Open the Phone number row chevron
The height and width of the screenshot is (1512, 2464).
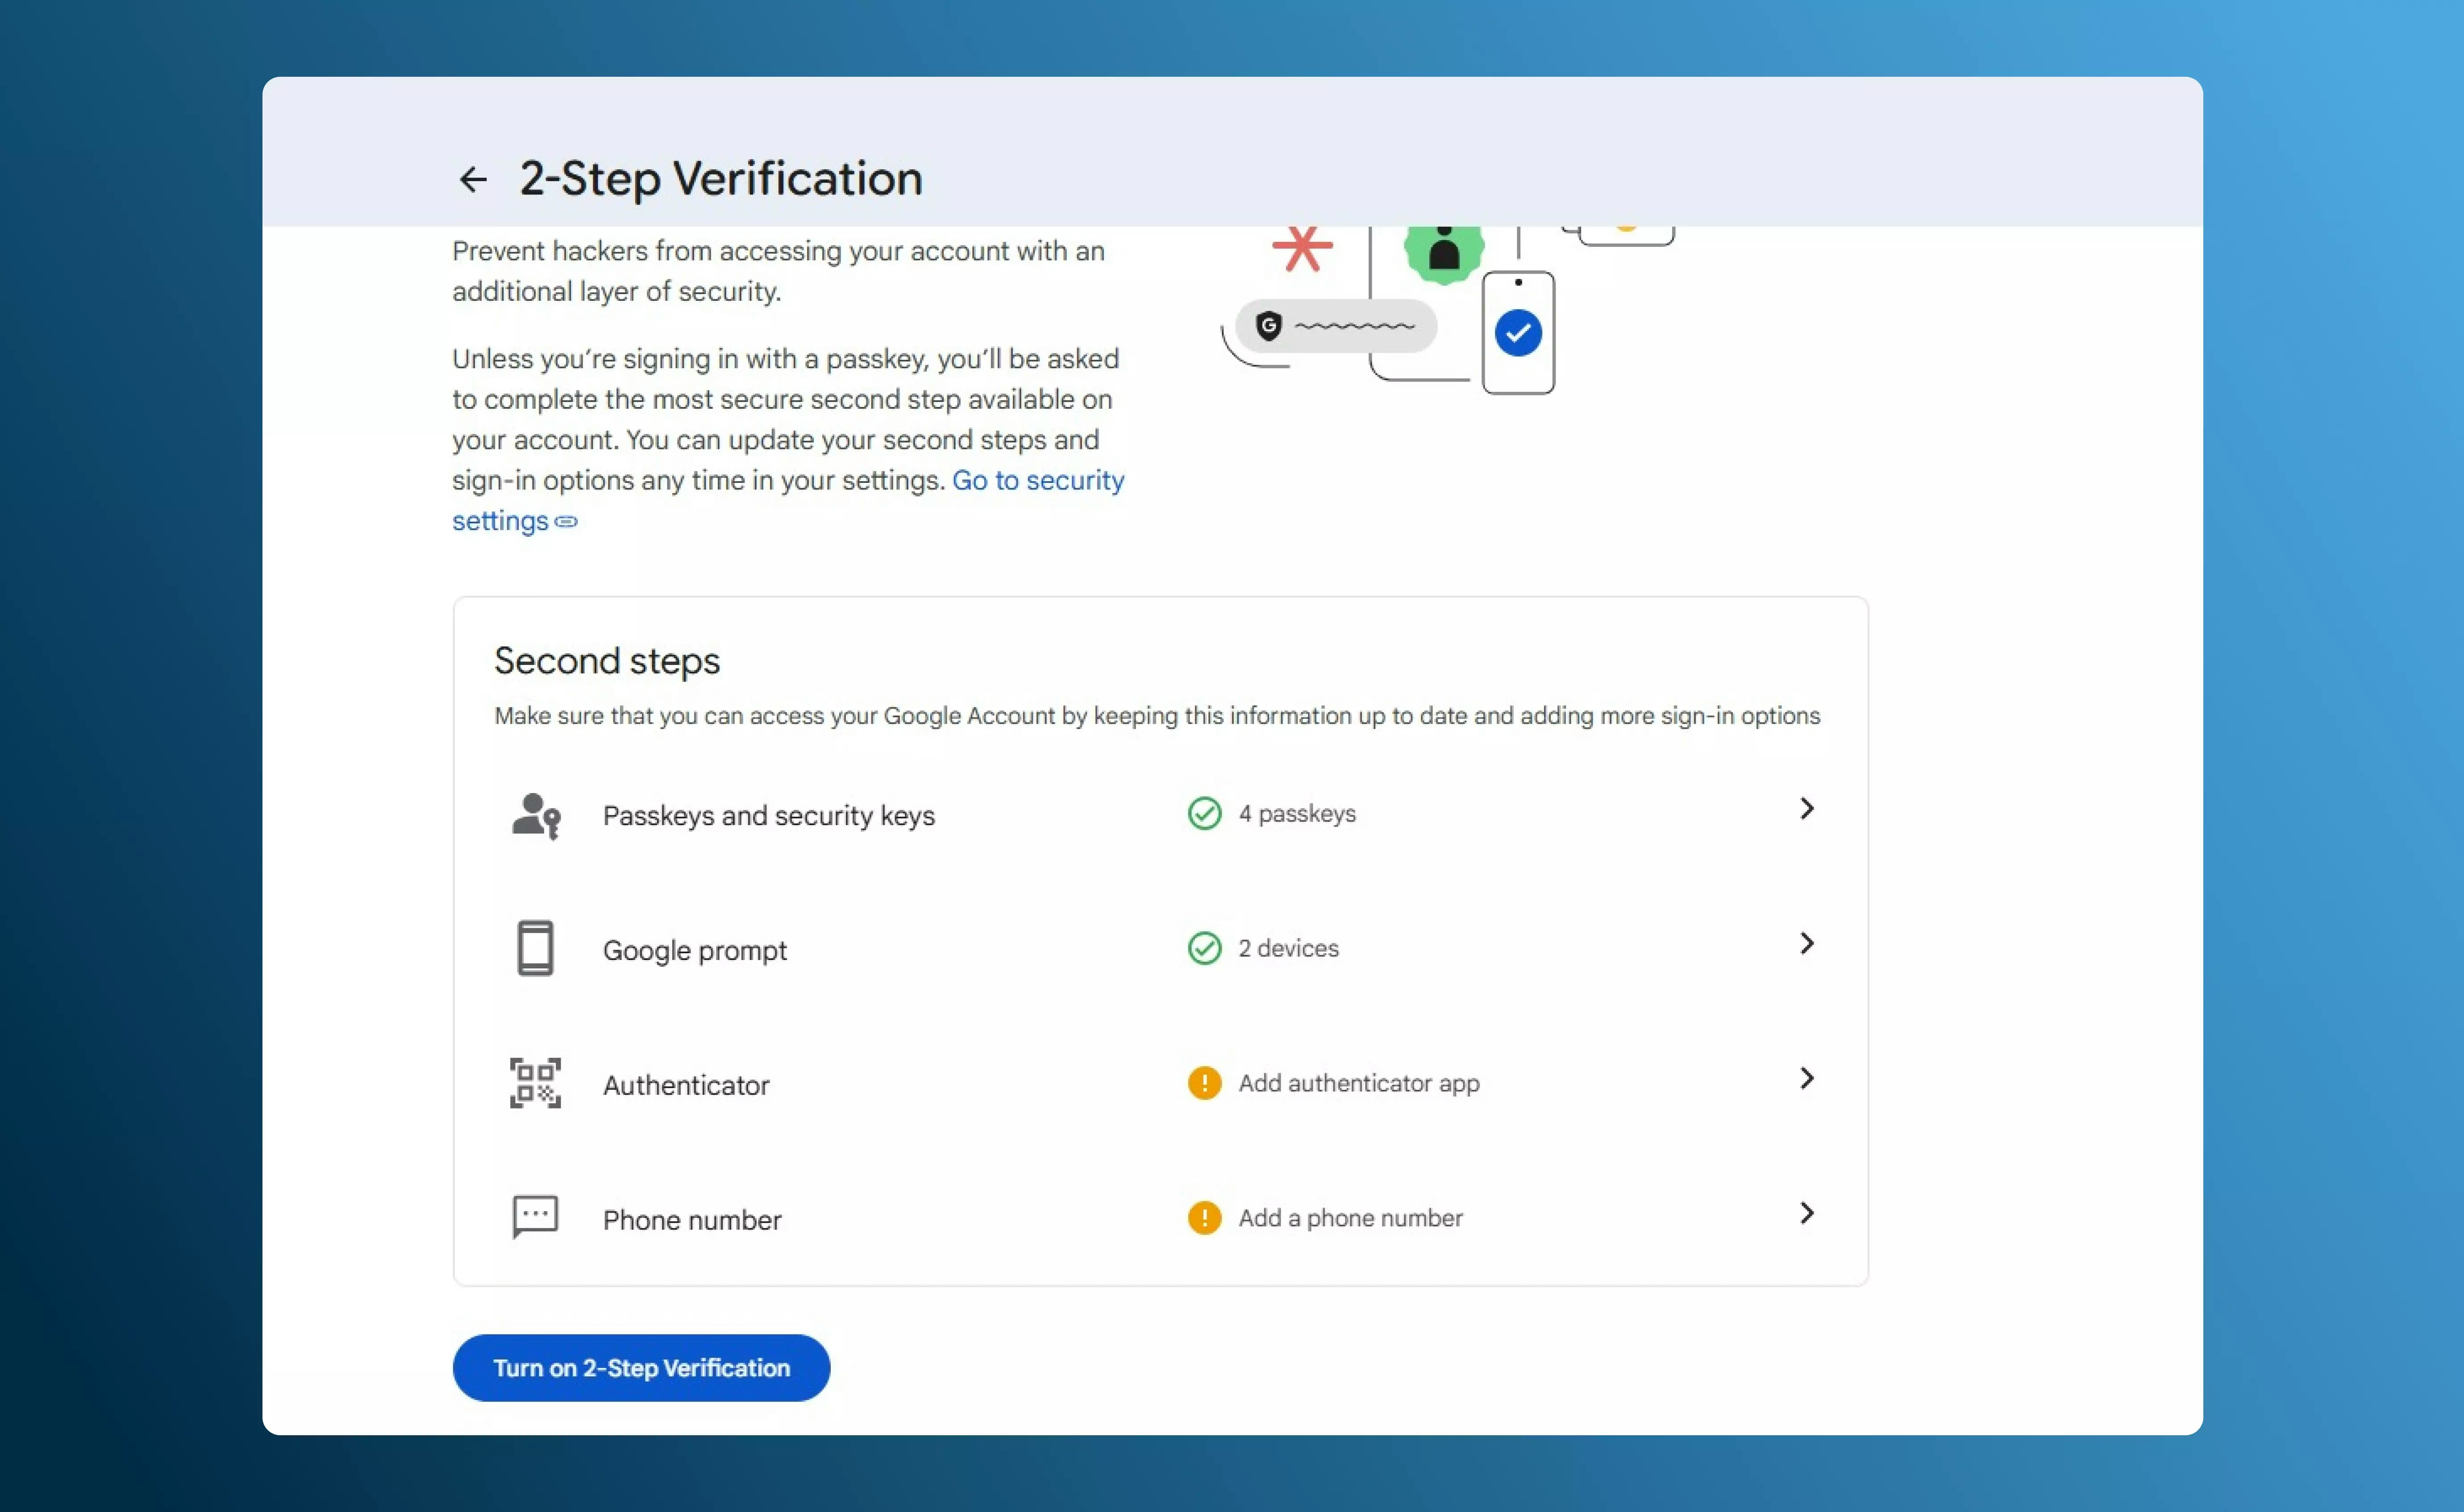(1806, 1213)
